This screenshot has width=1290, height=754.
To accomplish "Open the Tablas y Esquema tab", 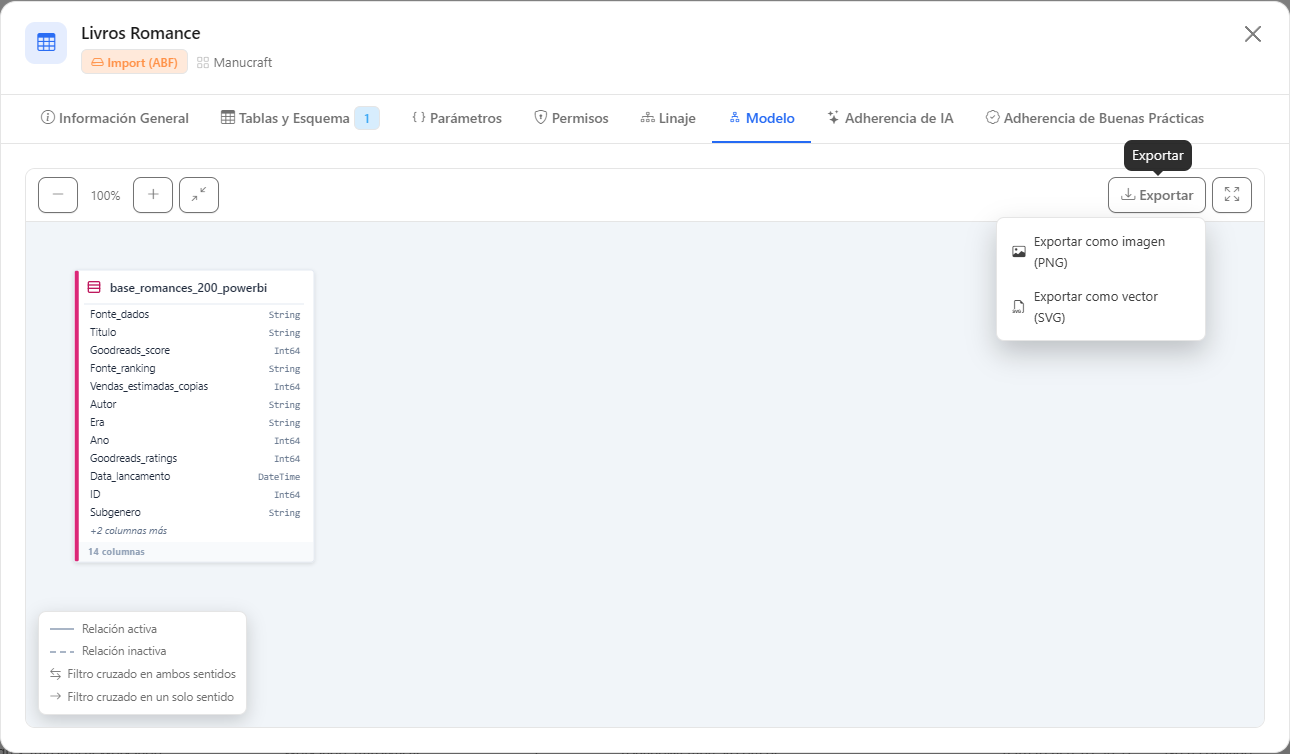I will tap(300, 118).
